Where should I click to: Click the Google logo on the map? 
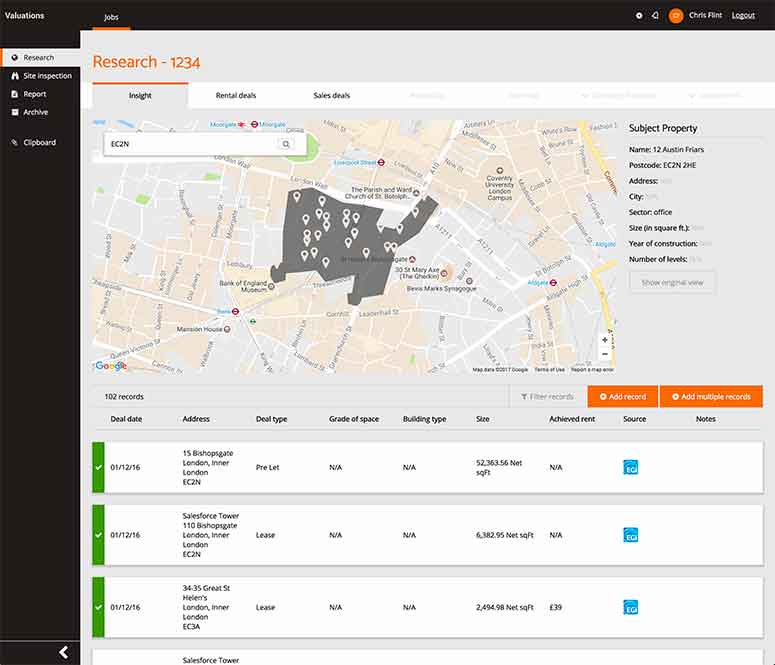click(x=111, y=365)
